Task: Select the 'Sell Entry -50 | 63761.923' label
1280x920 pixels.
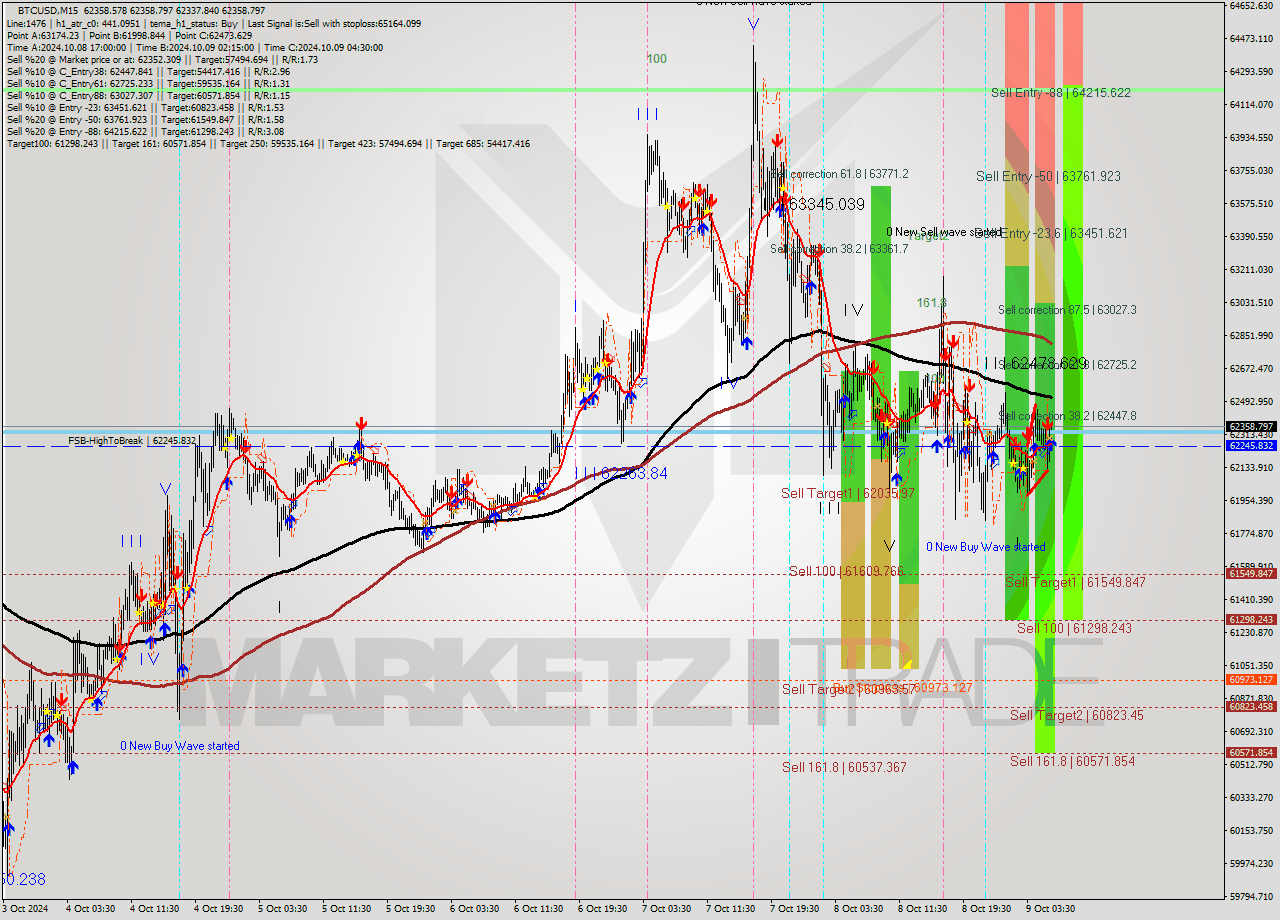Action: (1048, 176)
